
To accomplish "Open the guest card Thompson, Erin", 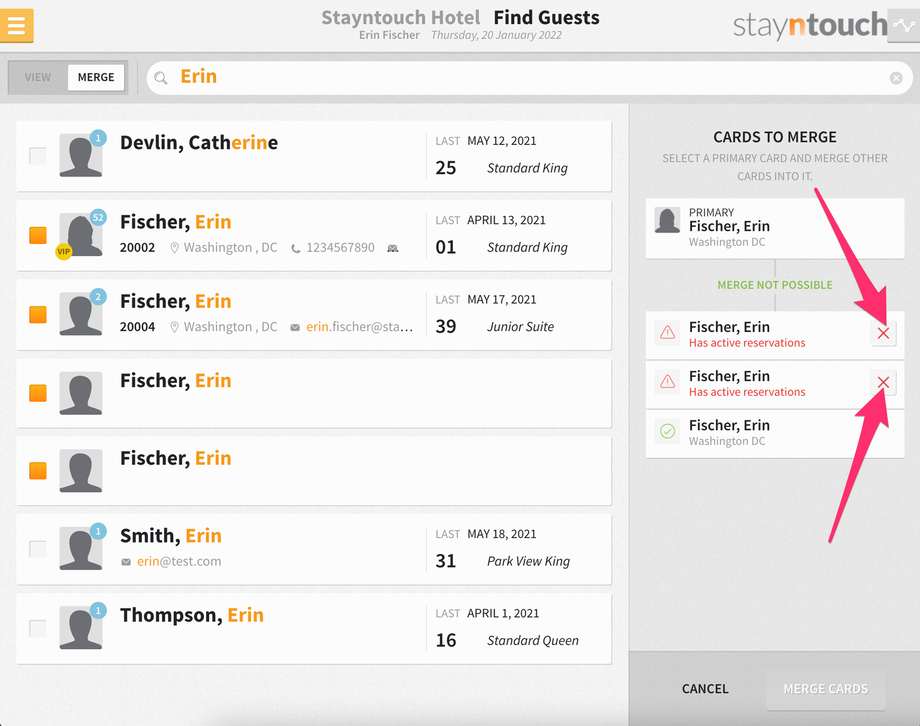I will [x=314, y=629].
